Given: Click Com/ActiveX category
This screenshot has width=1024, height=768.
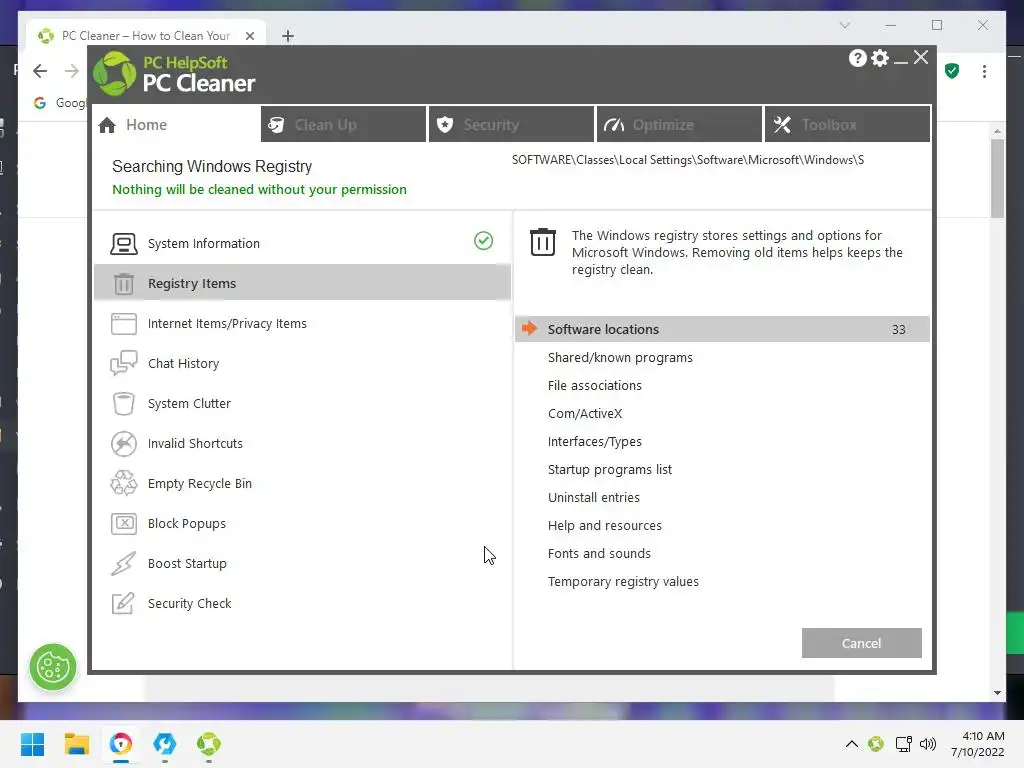Looking at the screenshot, I should 584,413.
